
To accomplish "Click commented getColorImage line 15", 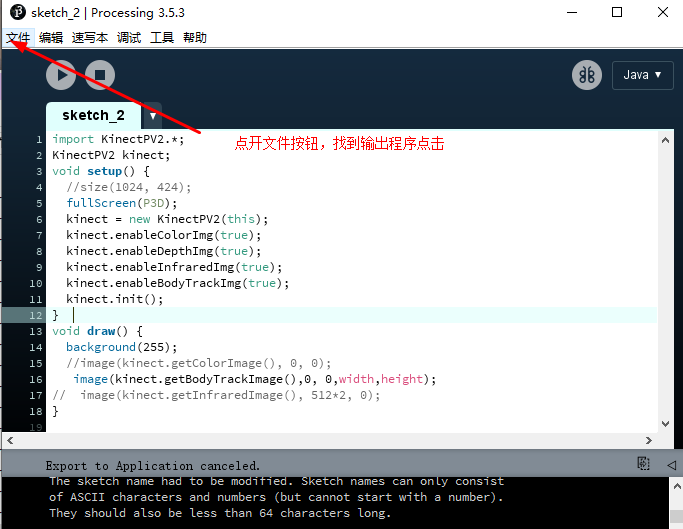I will [199, 363].
